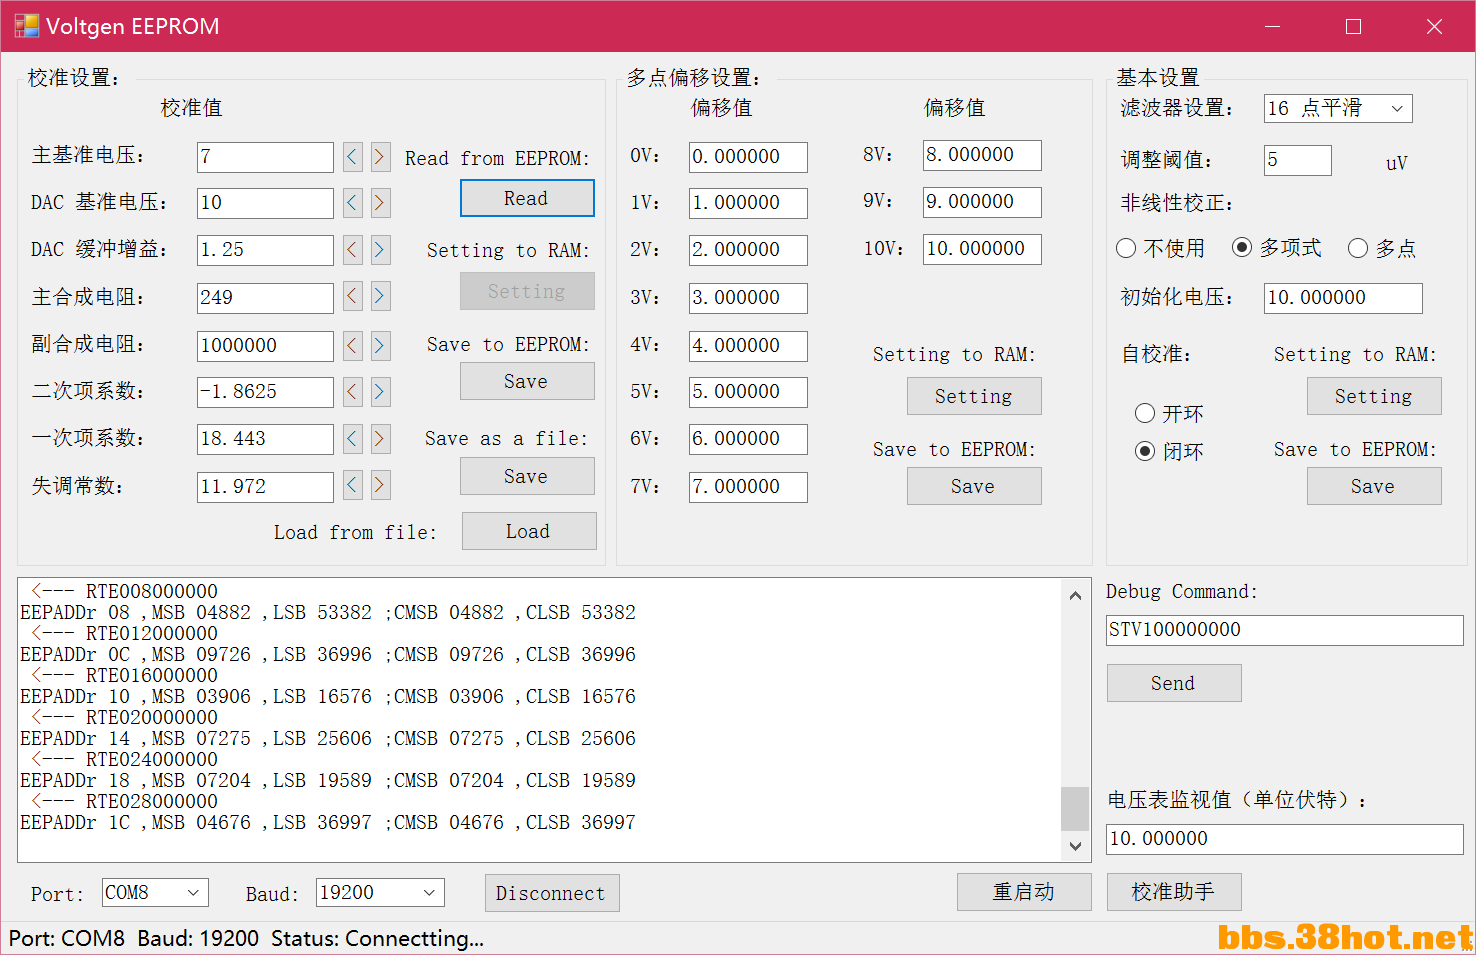This screenshot has height=955, width=1476.
Task: Save multi-point offsets to EEPROM
Action: coord(974,486)
